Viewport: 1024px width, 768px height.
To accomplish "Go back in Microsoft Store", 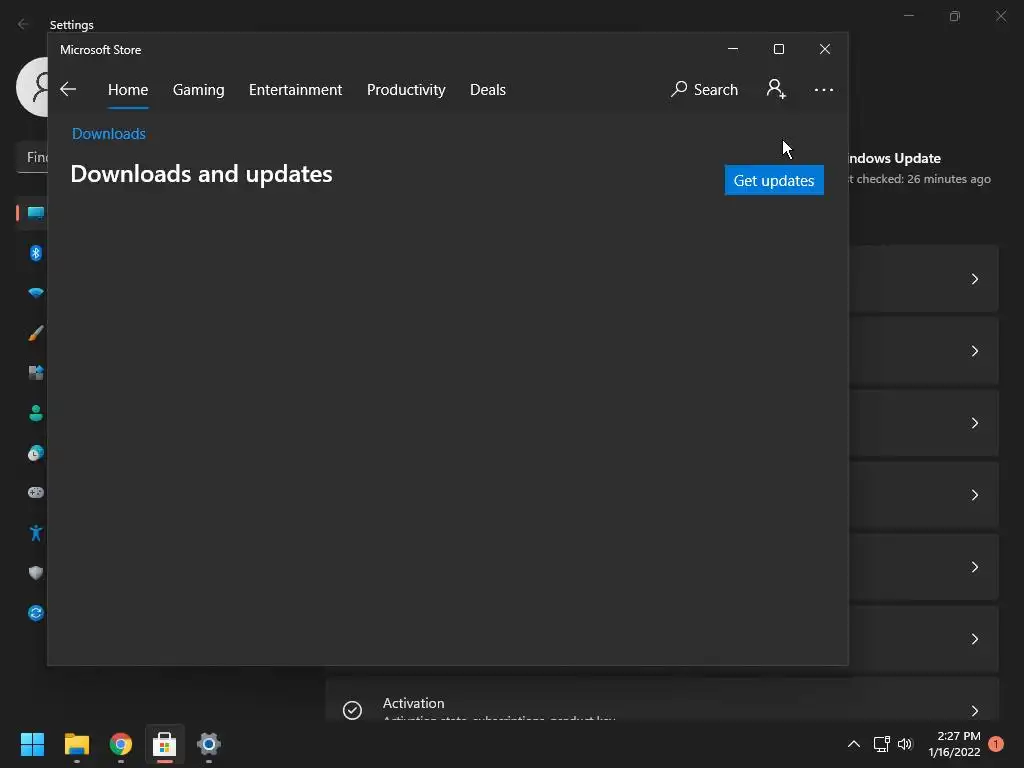I will point(68,89).
